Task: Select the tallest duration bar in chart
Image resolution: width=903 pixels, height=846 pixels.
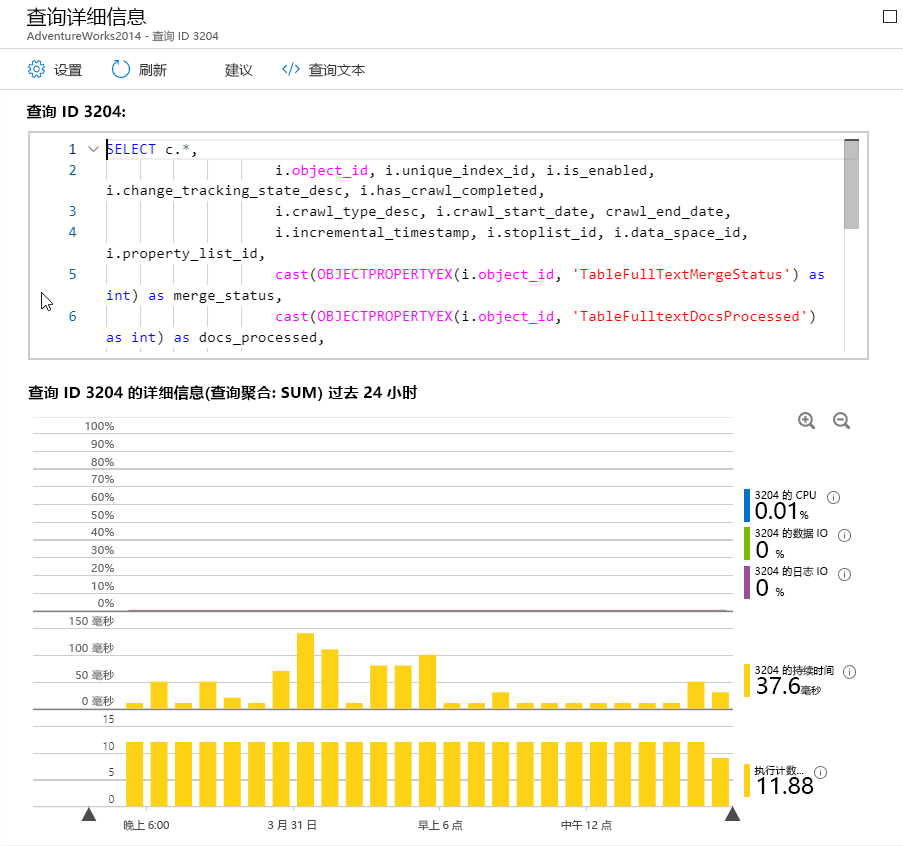Action: [x=305, y=671]
